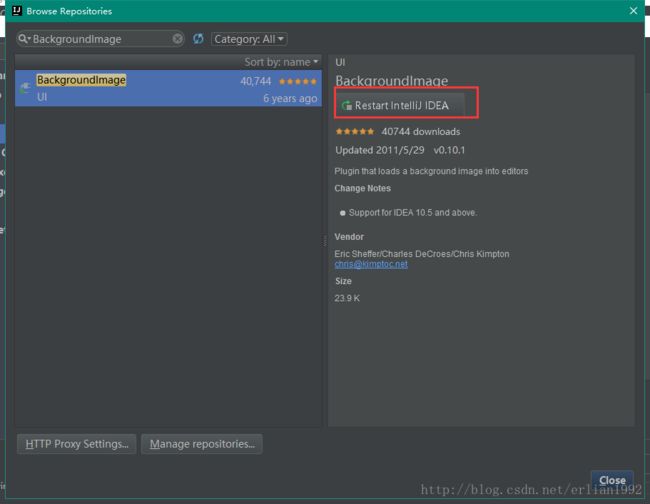The width and height of the screenshot is (650, 504).
Task: Click the '23.9 K' size value
Action: [347, 298]
